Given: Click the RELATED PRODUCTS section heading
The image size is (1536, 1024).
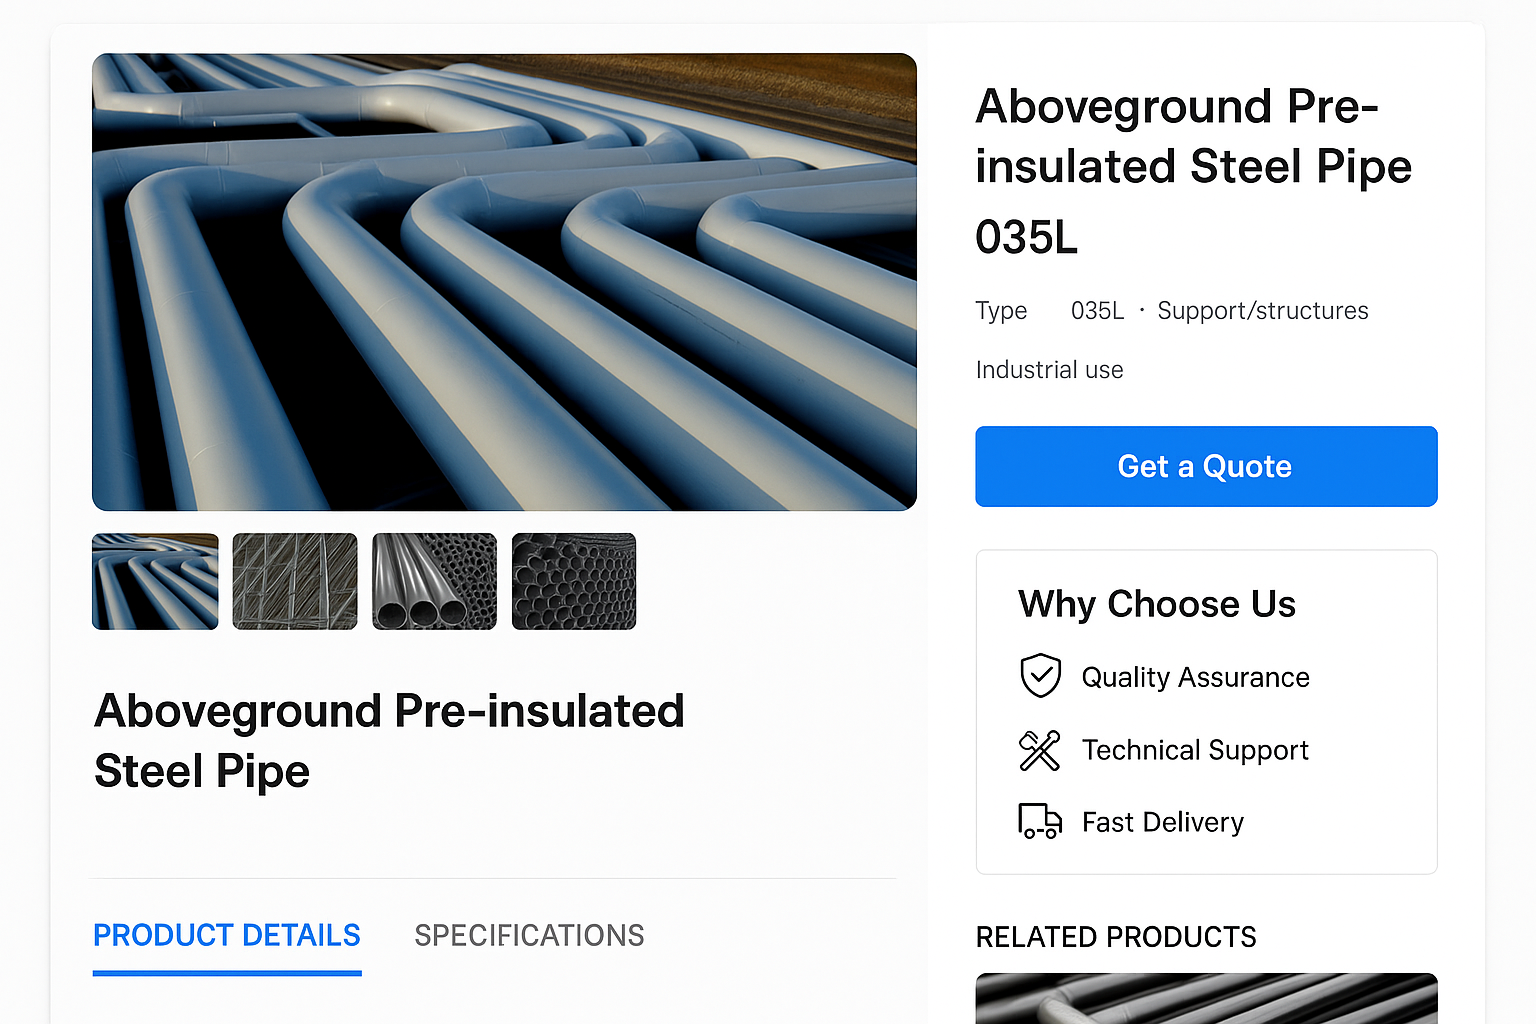Looking at the screenshot, I should point(1116,937).
